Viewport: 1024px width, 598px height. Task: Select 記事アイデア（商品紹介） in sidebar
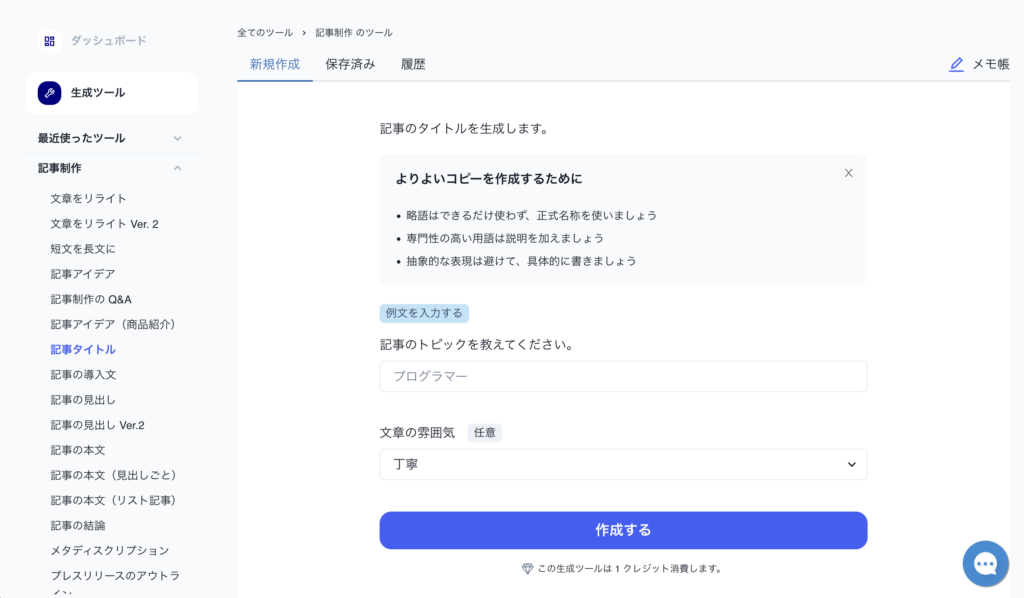coord(113,324)
